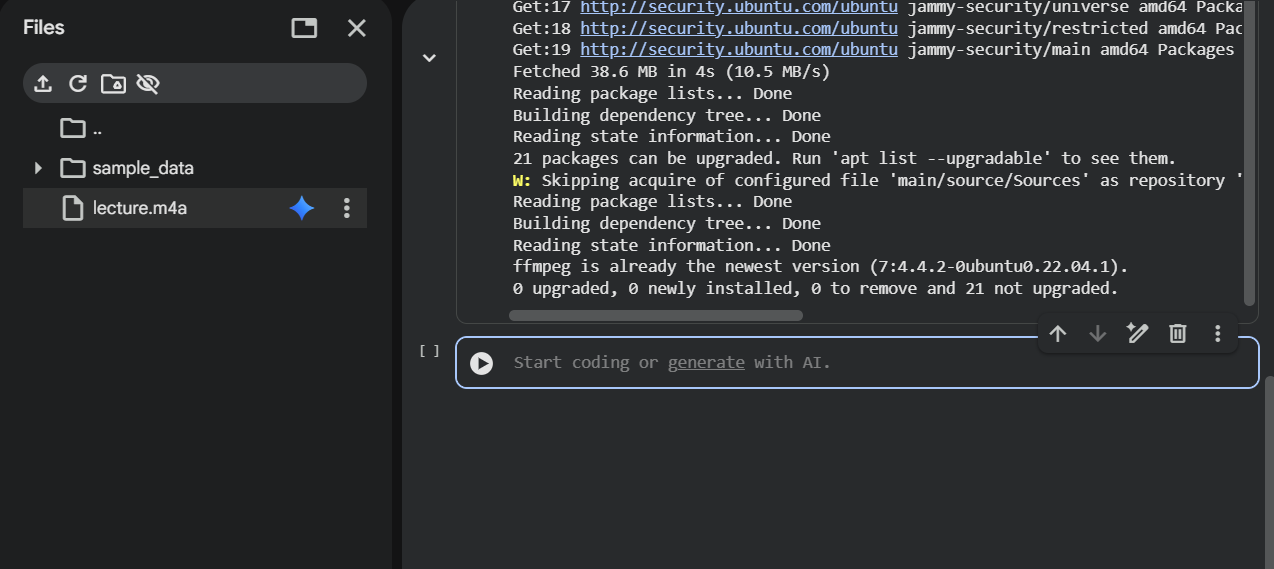Click the notebook page scrollbar
Screen dimensions: 1274x569
point(1269,472)
